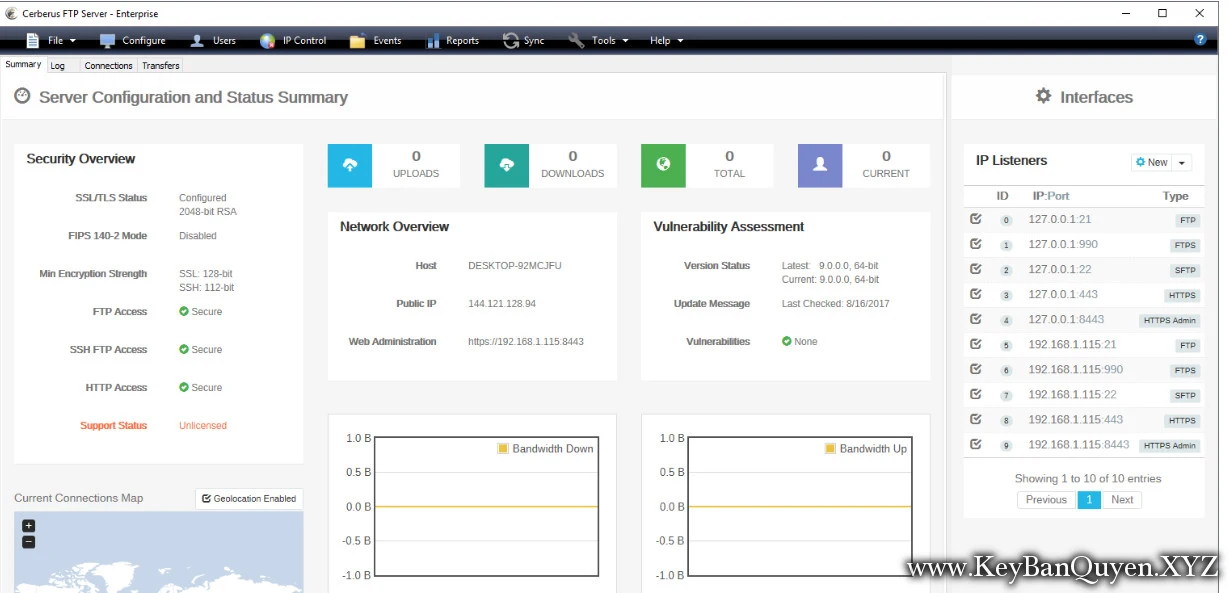Click the New listener button
Screen dimensions: 1229x593
tap(1151, 162)
